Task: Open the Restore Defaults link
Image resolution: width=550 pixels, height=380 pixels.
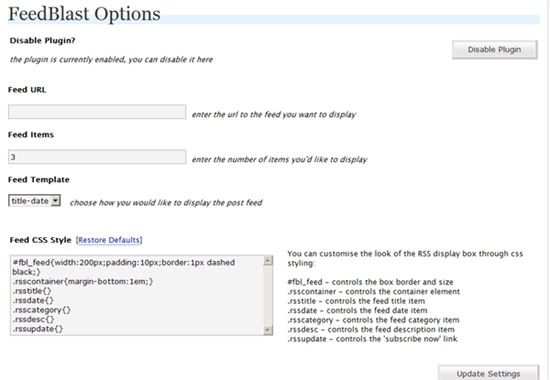Action: pos(109,240)
